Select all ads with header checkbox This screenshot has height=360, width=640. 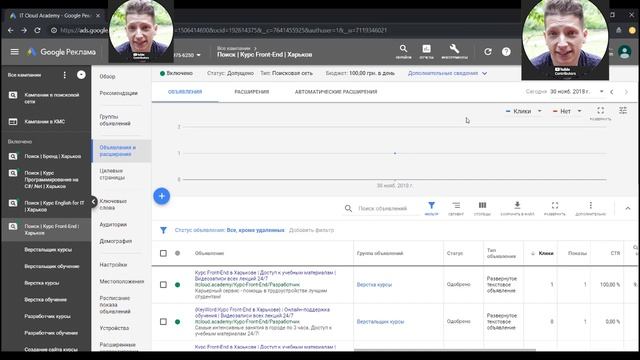163,253
